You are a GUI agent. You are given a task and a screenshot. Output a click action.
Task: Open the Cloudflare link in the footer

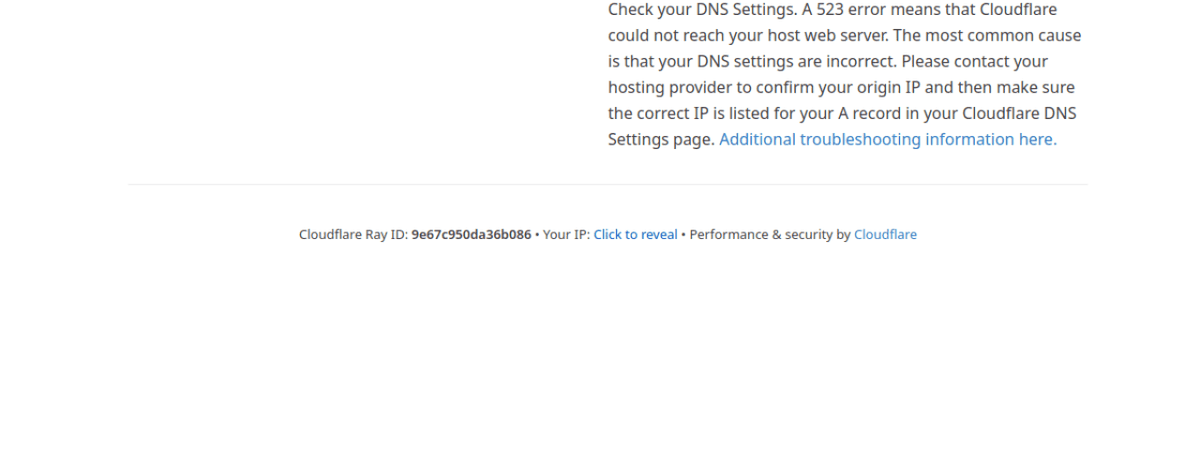[x=885, y=235]
